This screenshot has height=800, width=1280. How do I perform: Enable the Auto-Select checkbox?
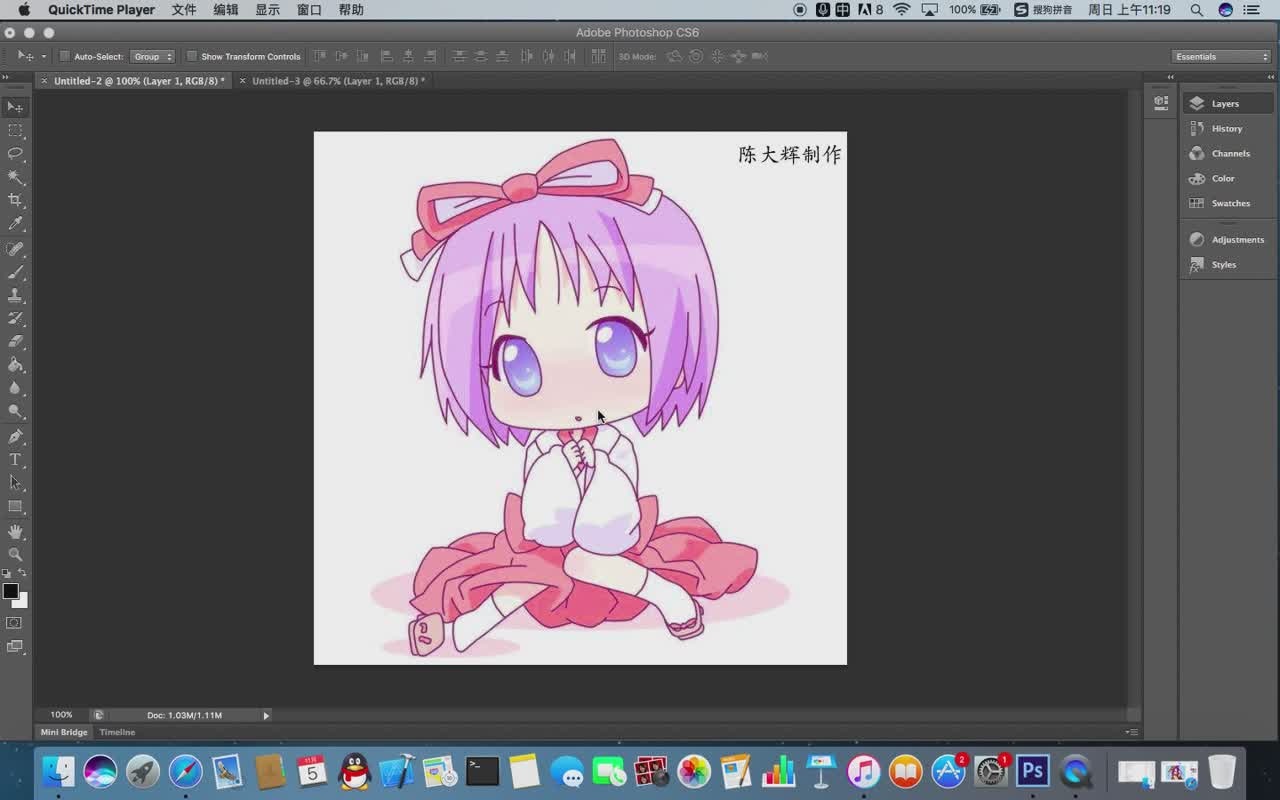65,56
